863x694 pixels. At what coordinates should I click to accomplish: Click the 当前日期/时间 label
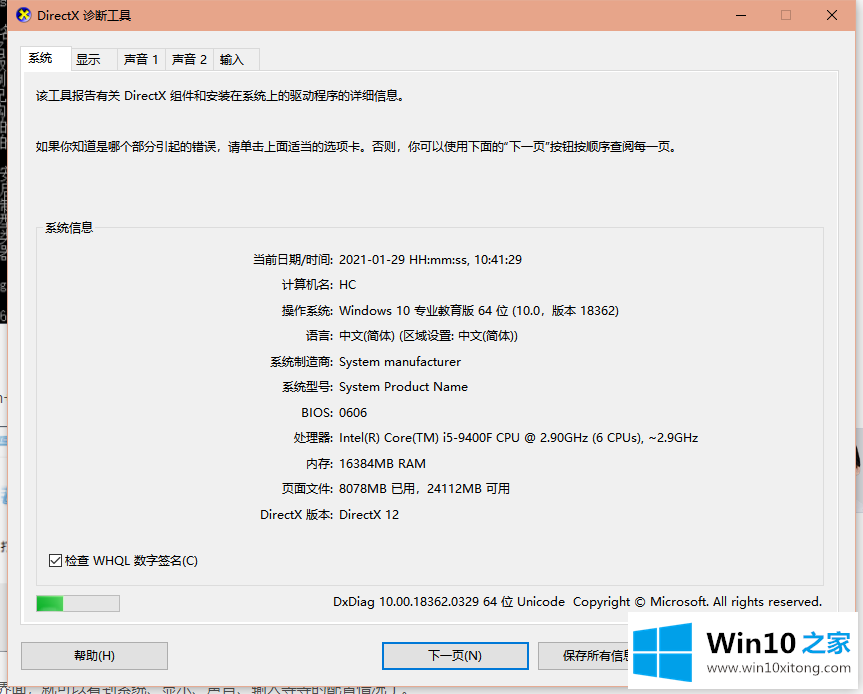(292, 260)
